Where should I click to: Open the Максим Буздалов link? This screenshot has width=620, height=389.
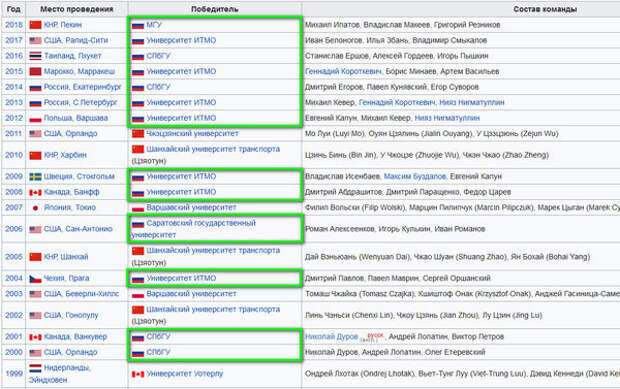click(x=415, y=176)
